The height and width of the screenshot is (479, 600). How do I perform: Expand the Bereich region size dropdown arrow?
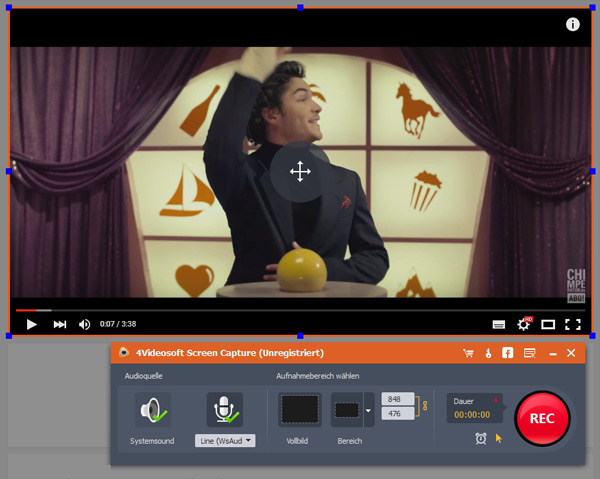coord(369,410)
